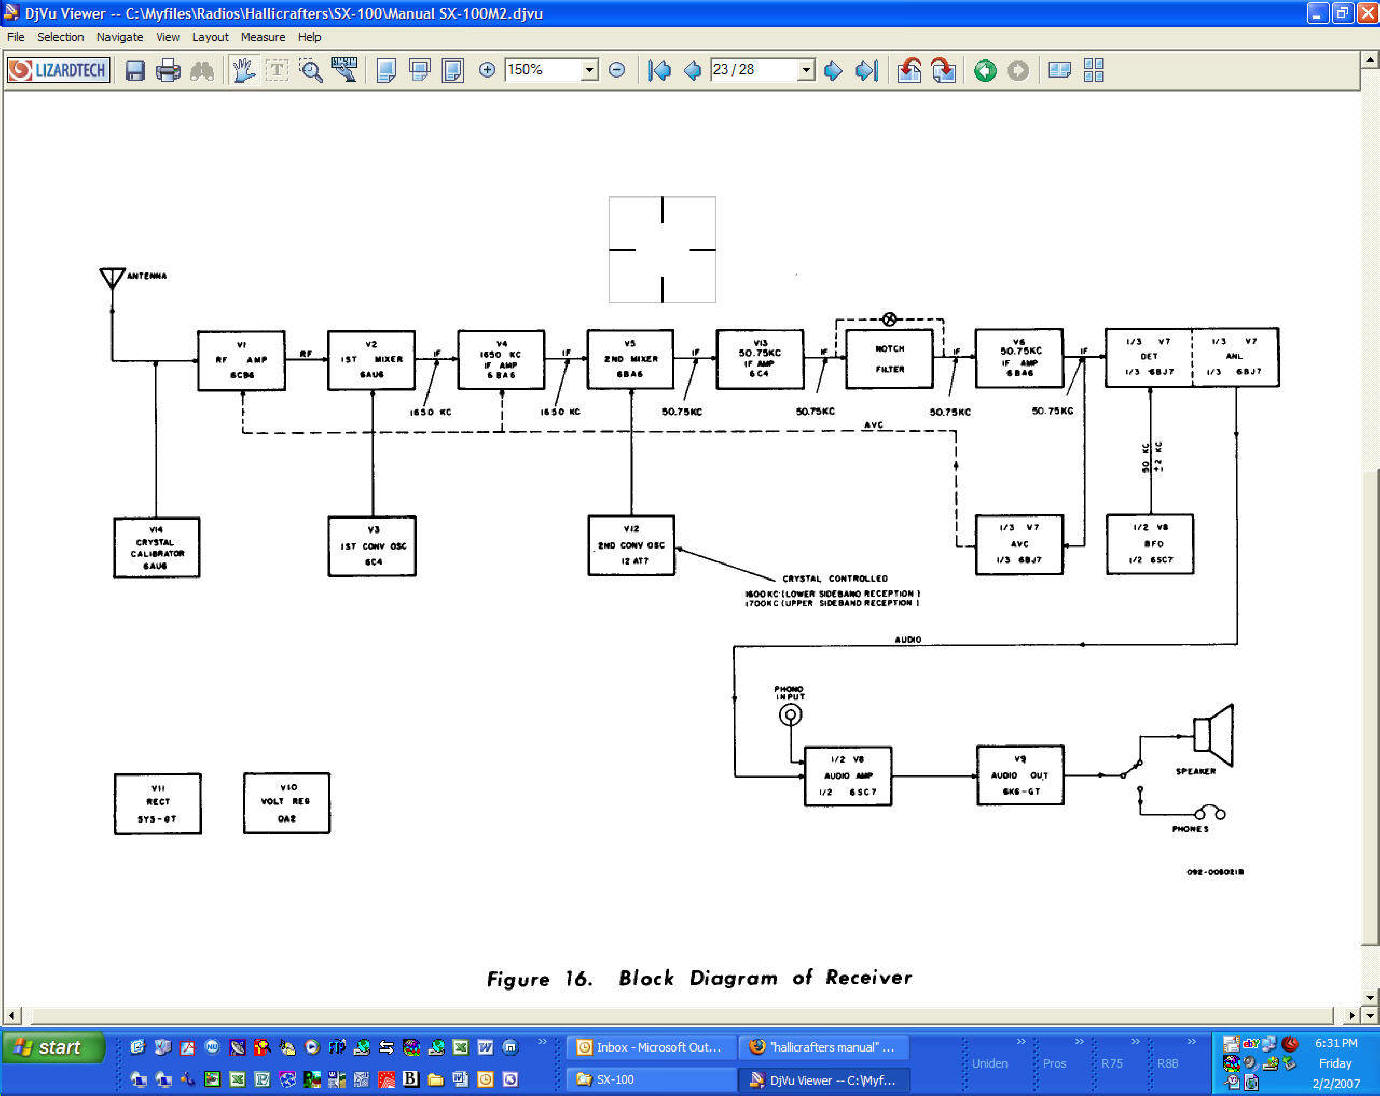Open the Help menu
The image size is (1380, 1096).
pyautogui.click(x=310, y=37)
